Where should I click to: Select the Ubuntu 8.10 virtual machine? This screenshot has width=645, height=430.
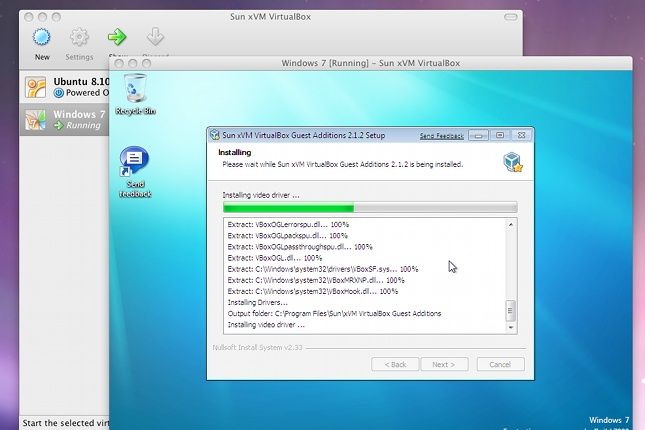tap(65, 87)
